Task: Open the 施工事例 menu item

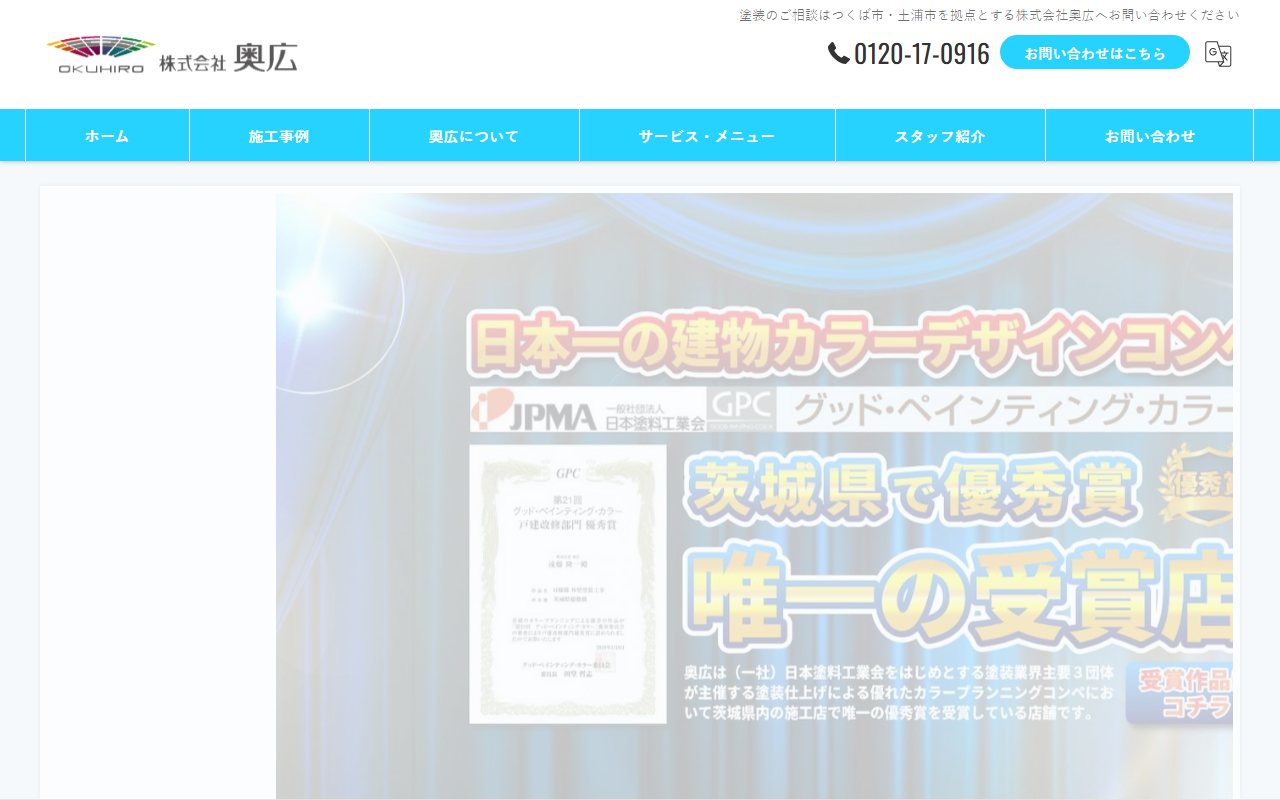Action: click(x=279, y=136)
